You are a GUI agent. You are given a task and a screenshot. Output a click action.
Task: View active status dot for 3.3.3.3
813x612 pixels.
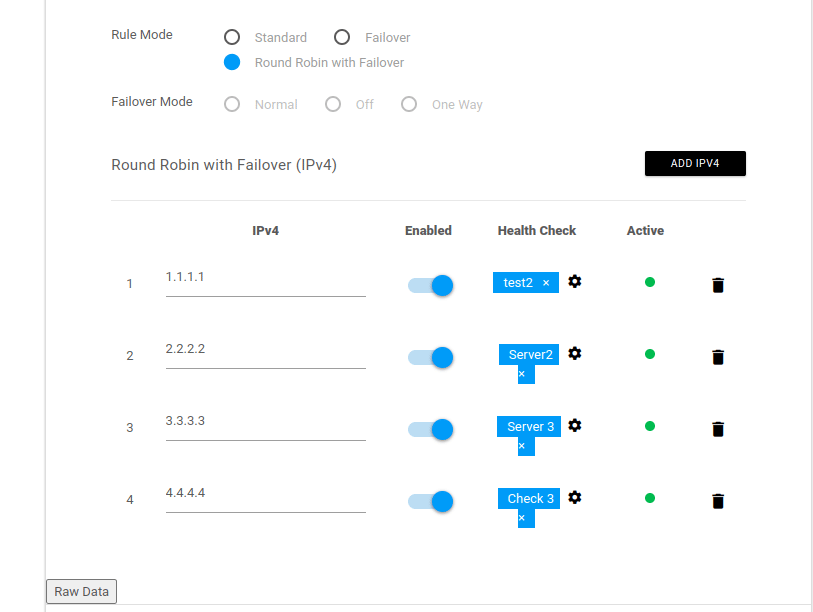pos(650,426)
